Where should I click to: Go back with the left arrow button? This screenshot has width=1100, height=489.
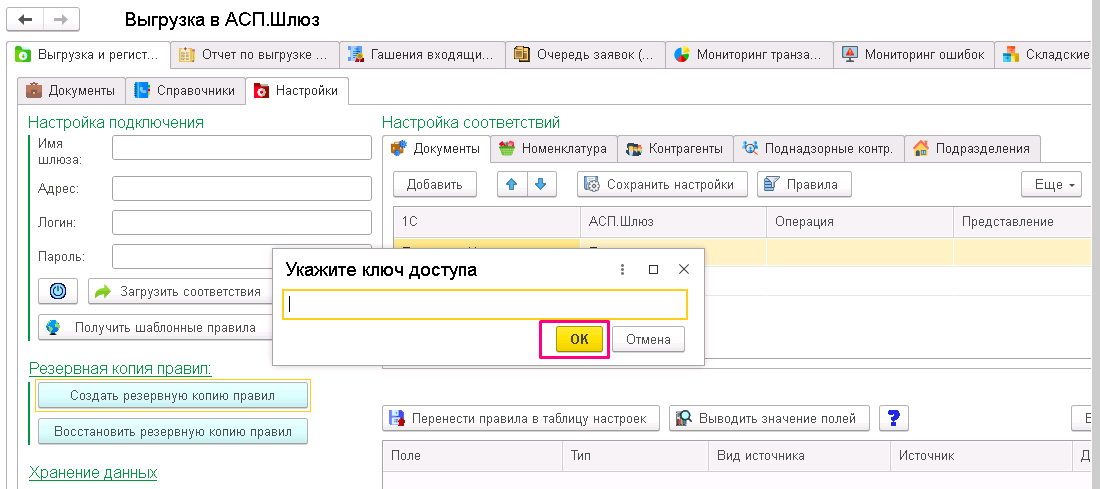[25, 20]
